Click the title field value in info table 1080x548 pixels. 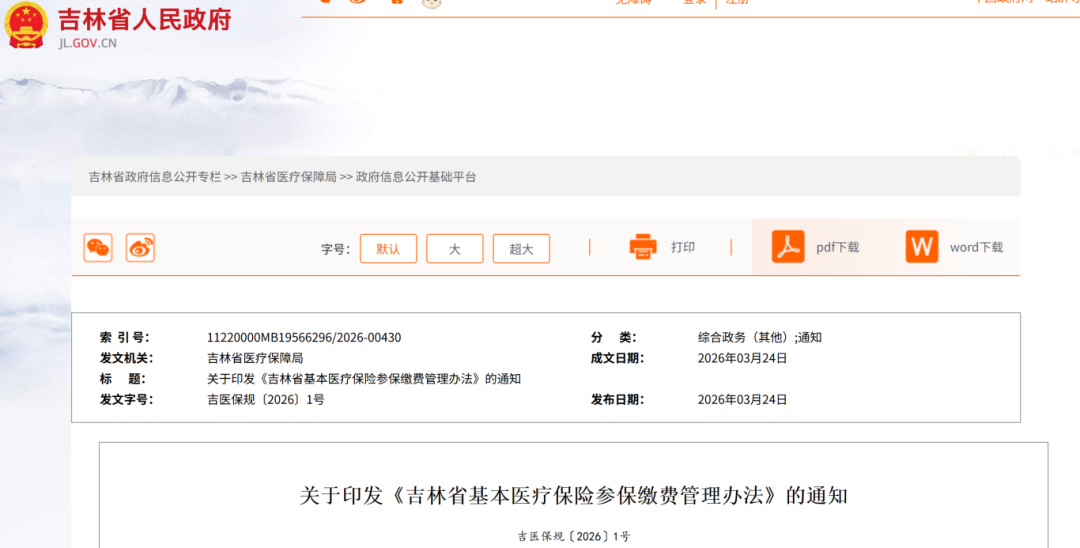tap(364, 379)
